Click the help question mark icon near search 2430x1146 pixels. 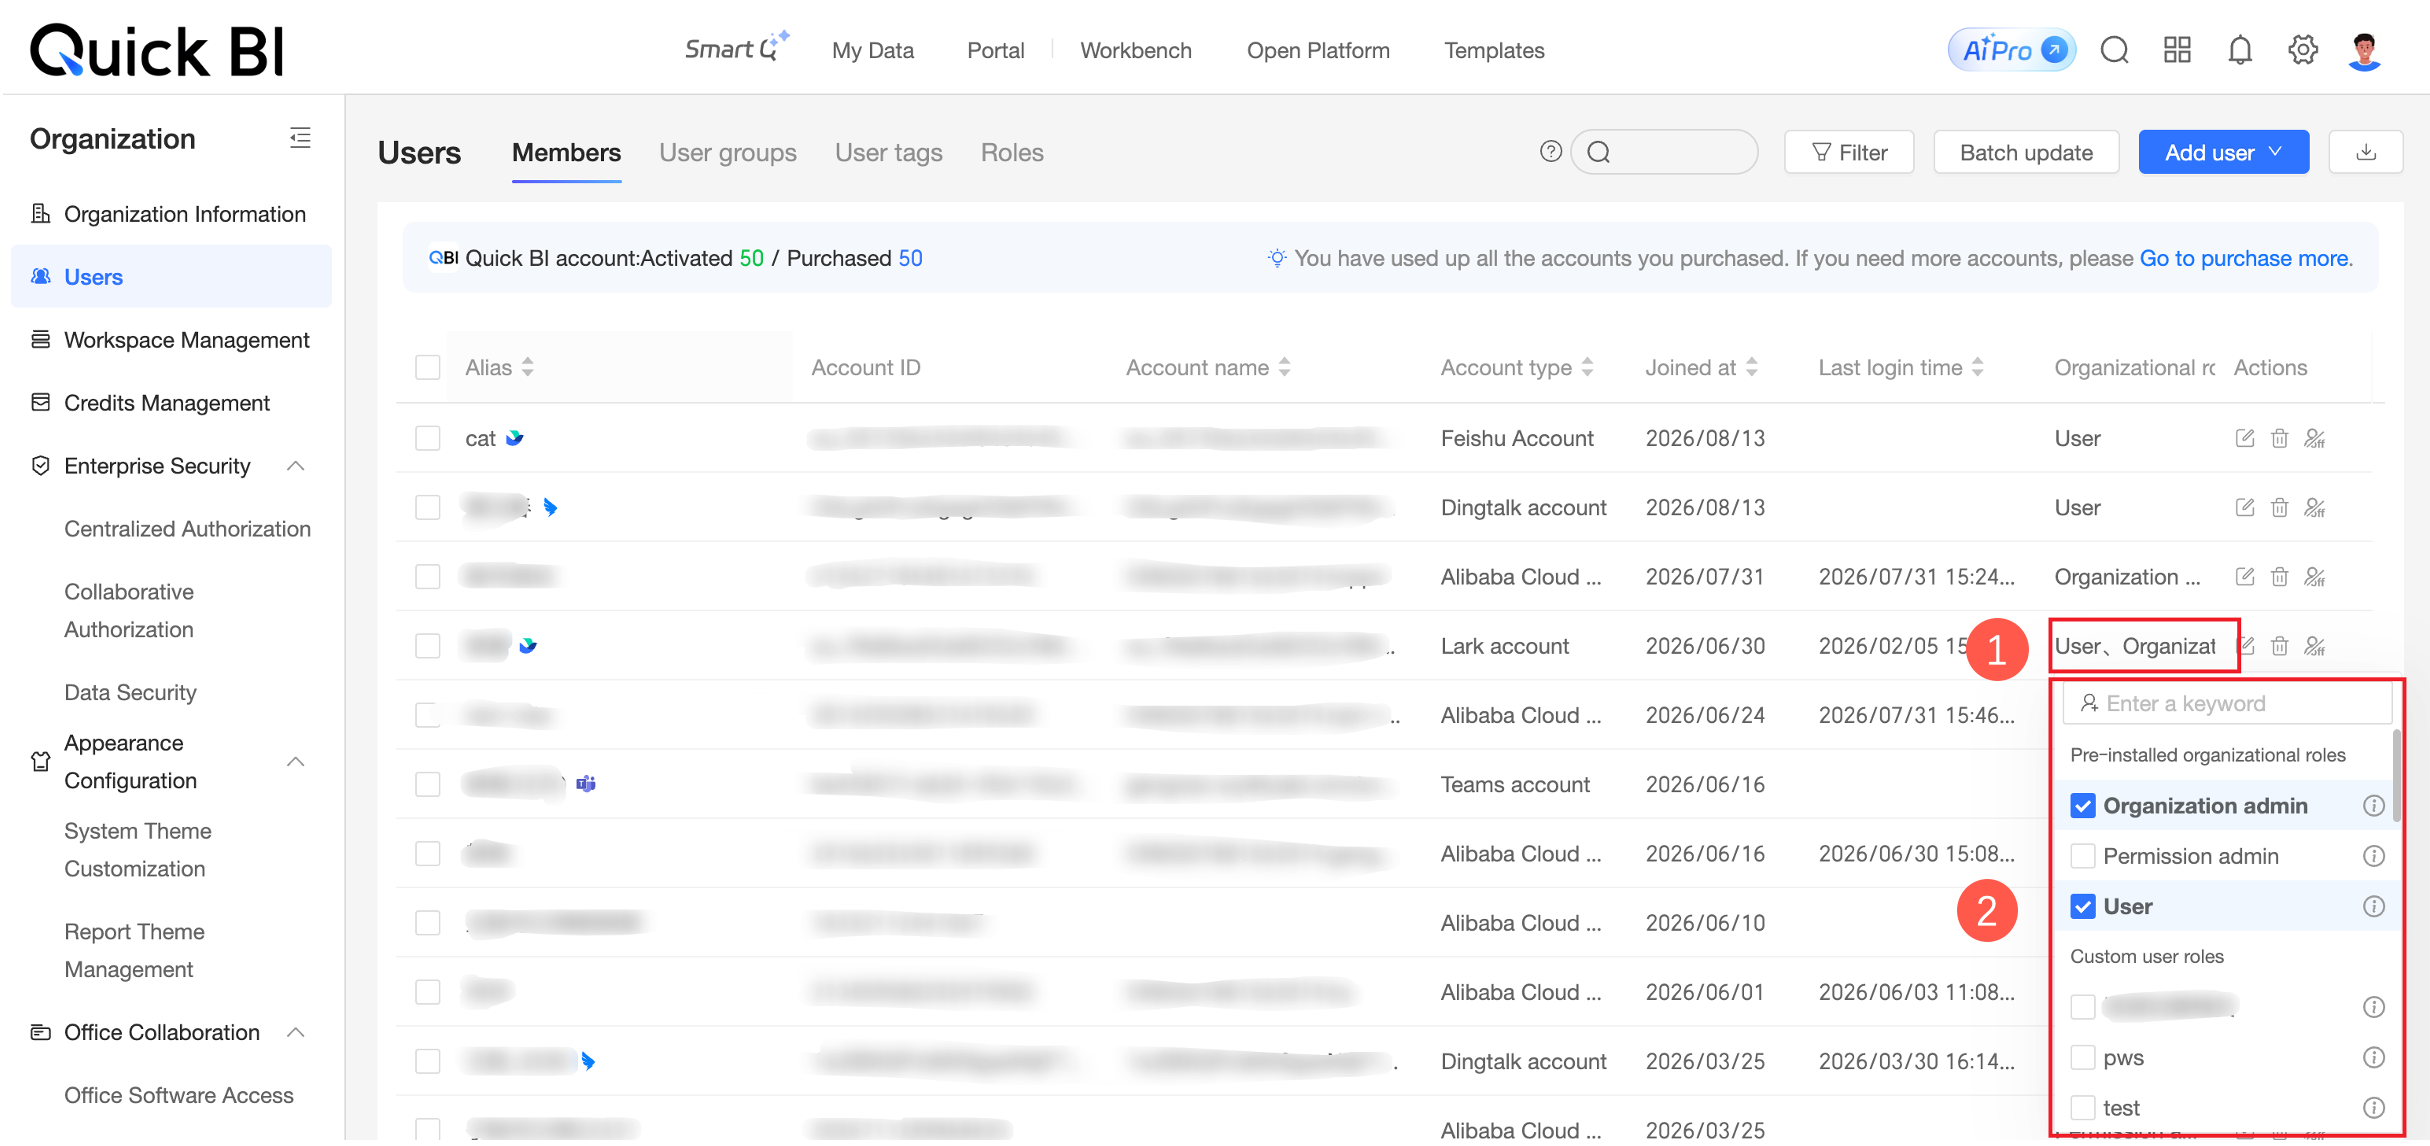[x=1550, y=151]
